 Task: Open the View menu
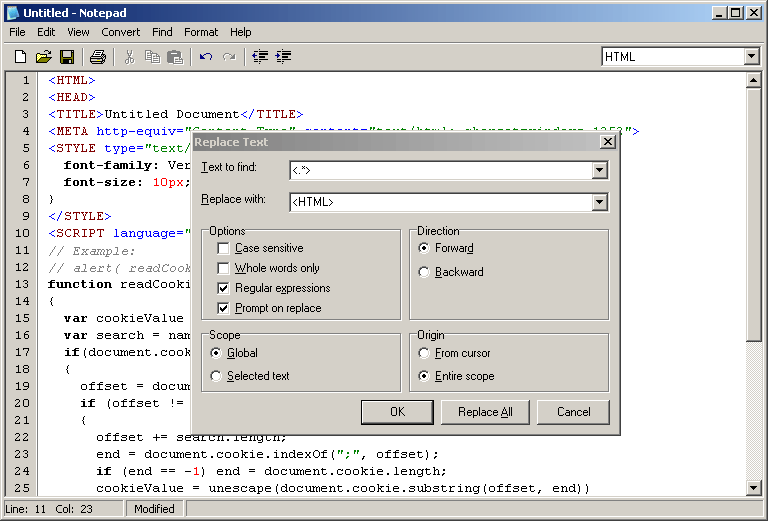click(x=78, y=32)
